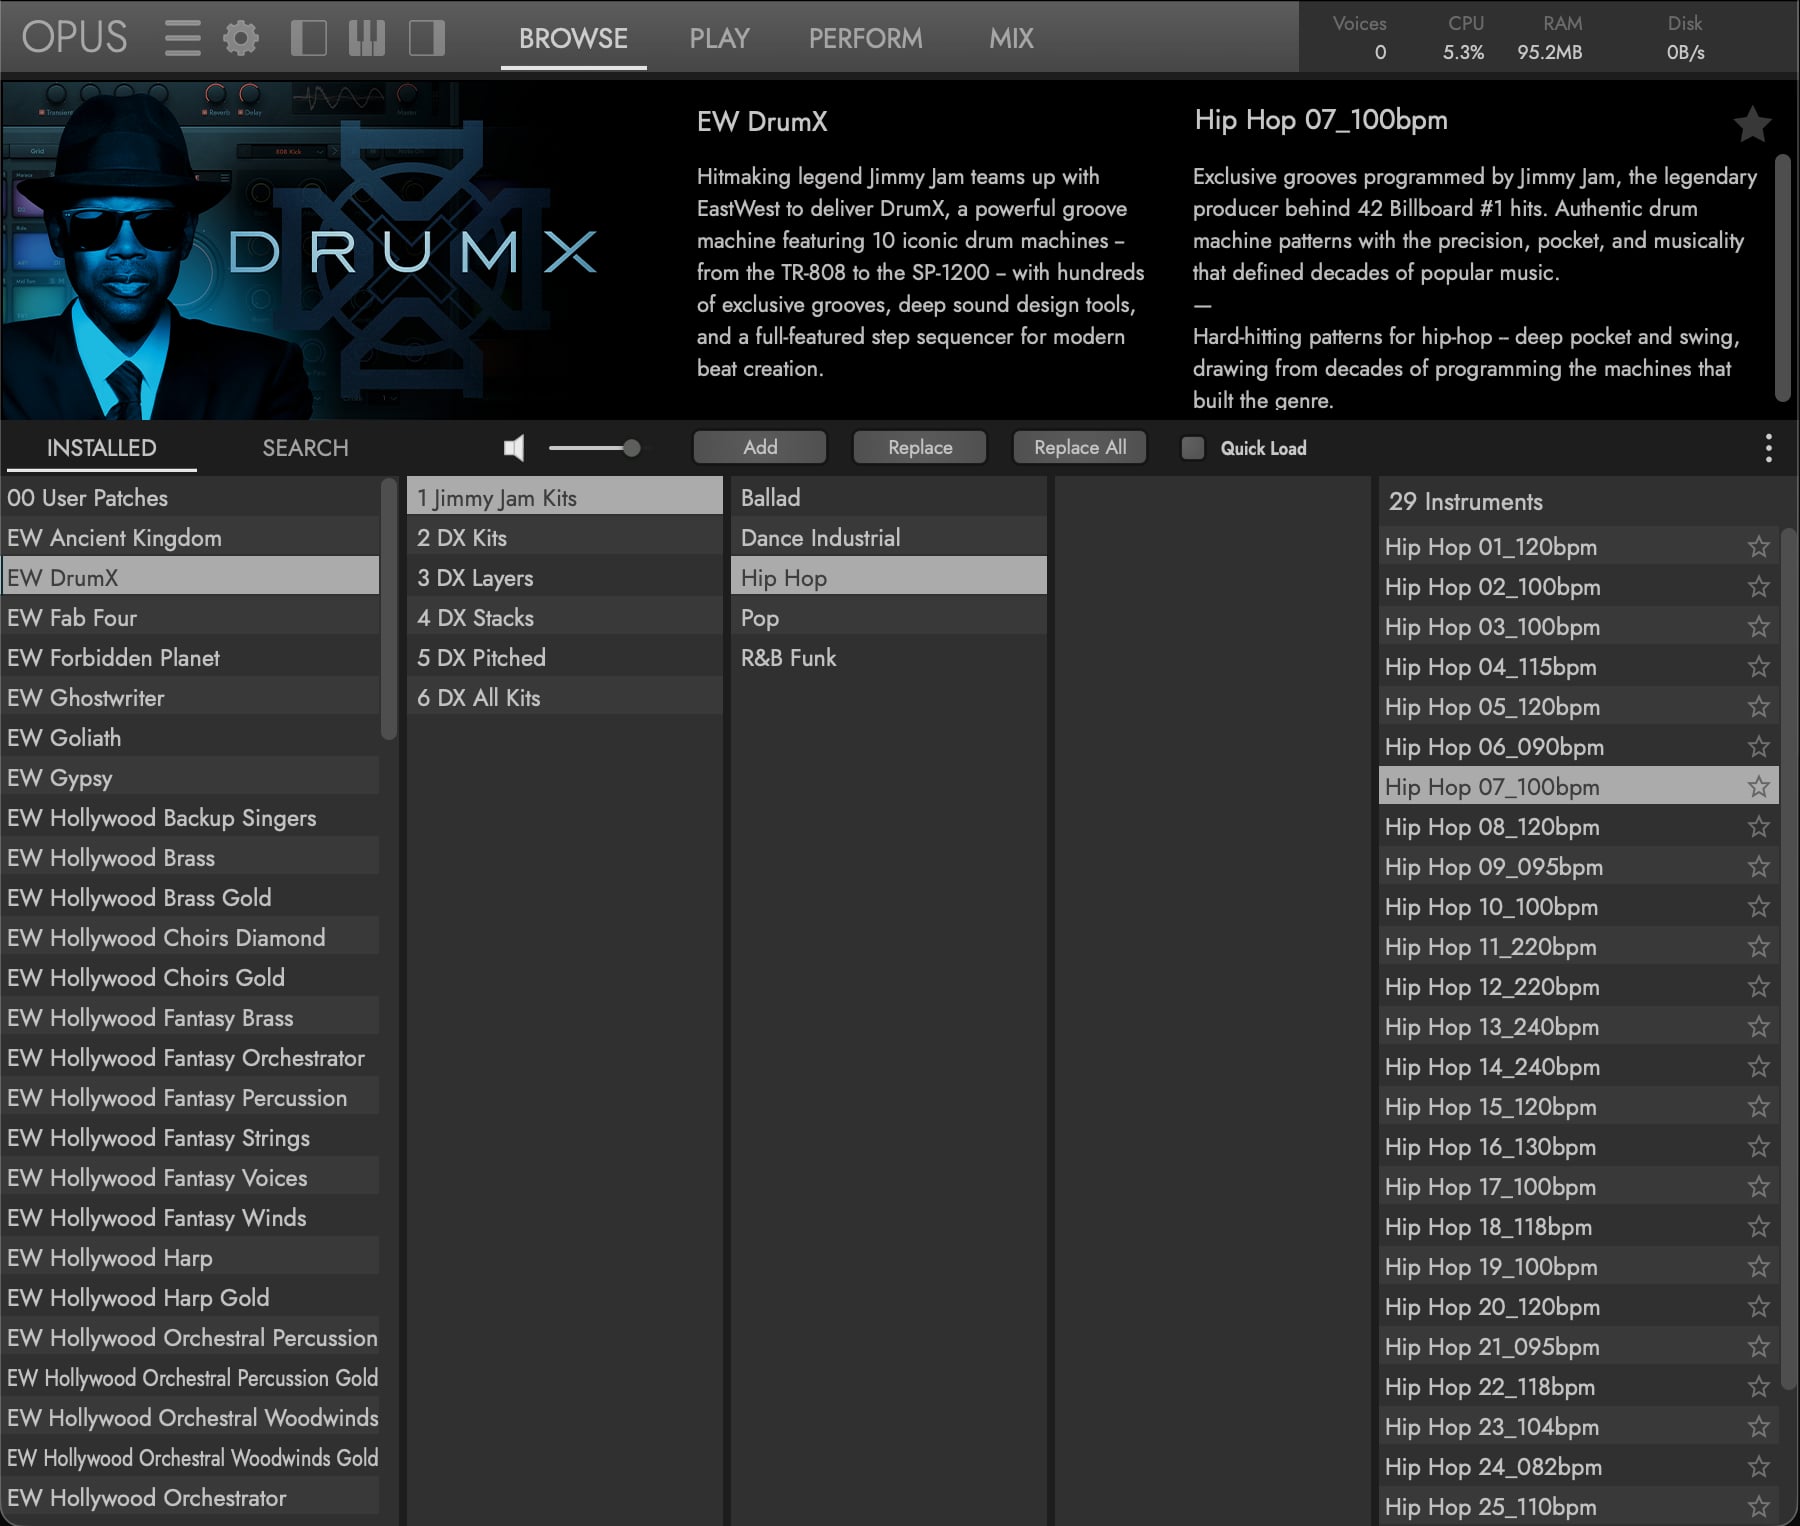This screenshot has height=1526, width=1800.
Task: Click the preview speaker icon
Action: pos(514,448)
